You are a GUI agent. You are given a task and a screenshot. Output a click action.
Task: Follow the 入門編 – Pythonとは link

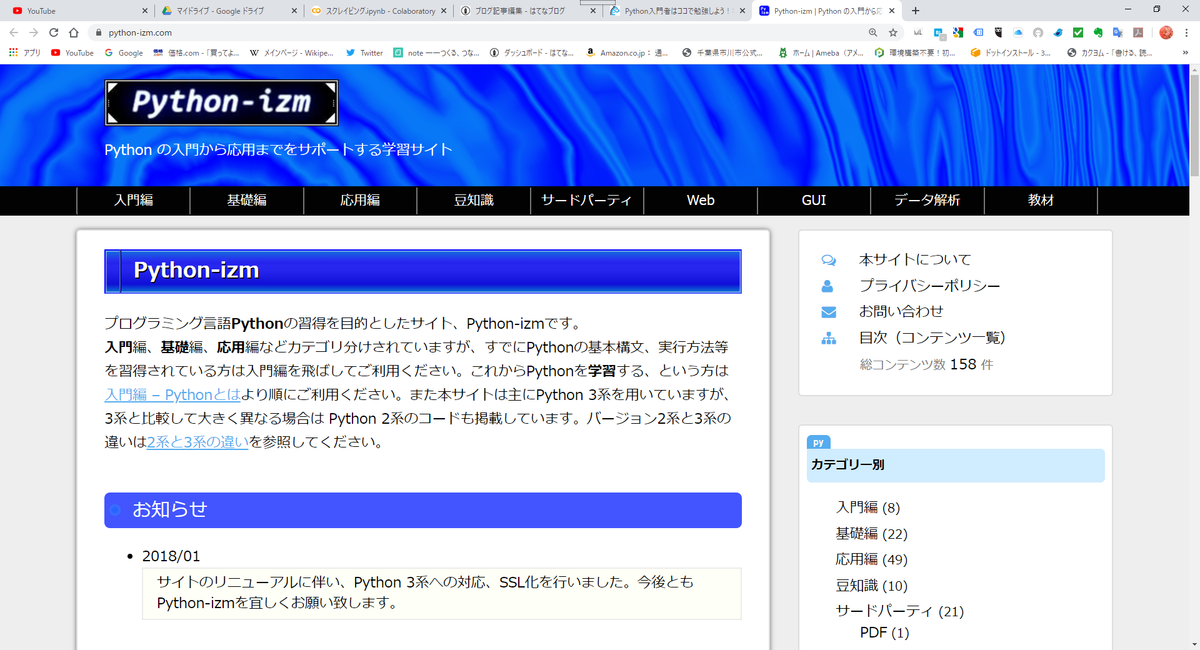tap(172, 395)
